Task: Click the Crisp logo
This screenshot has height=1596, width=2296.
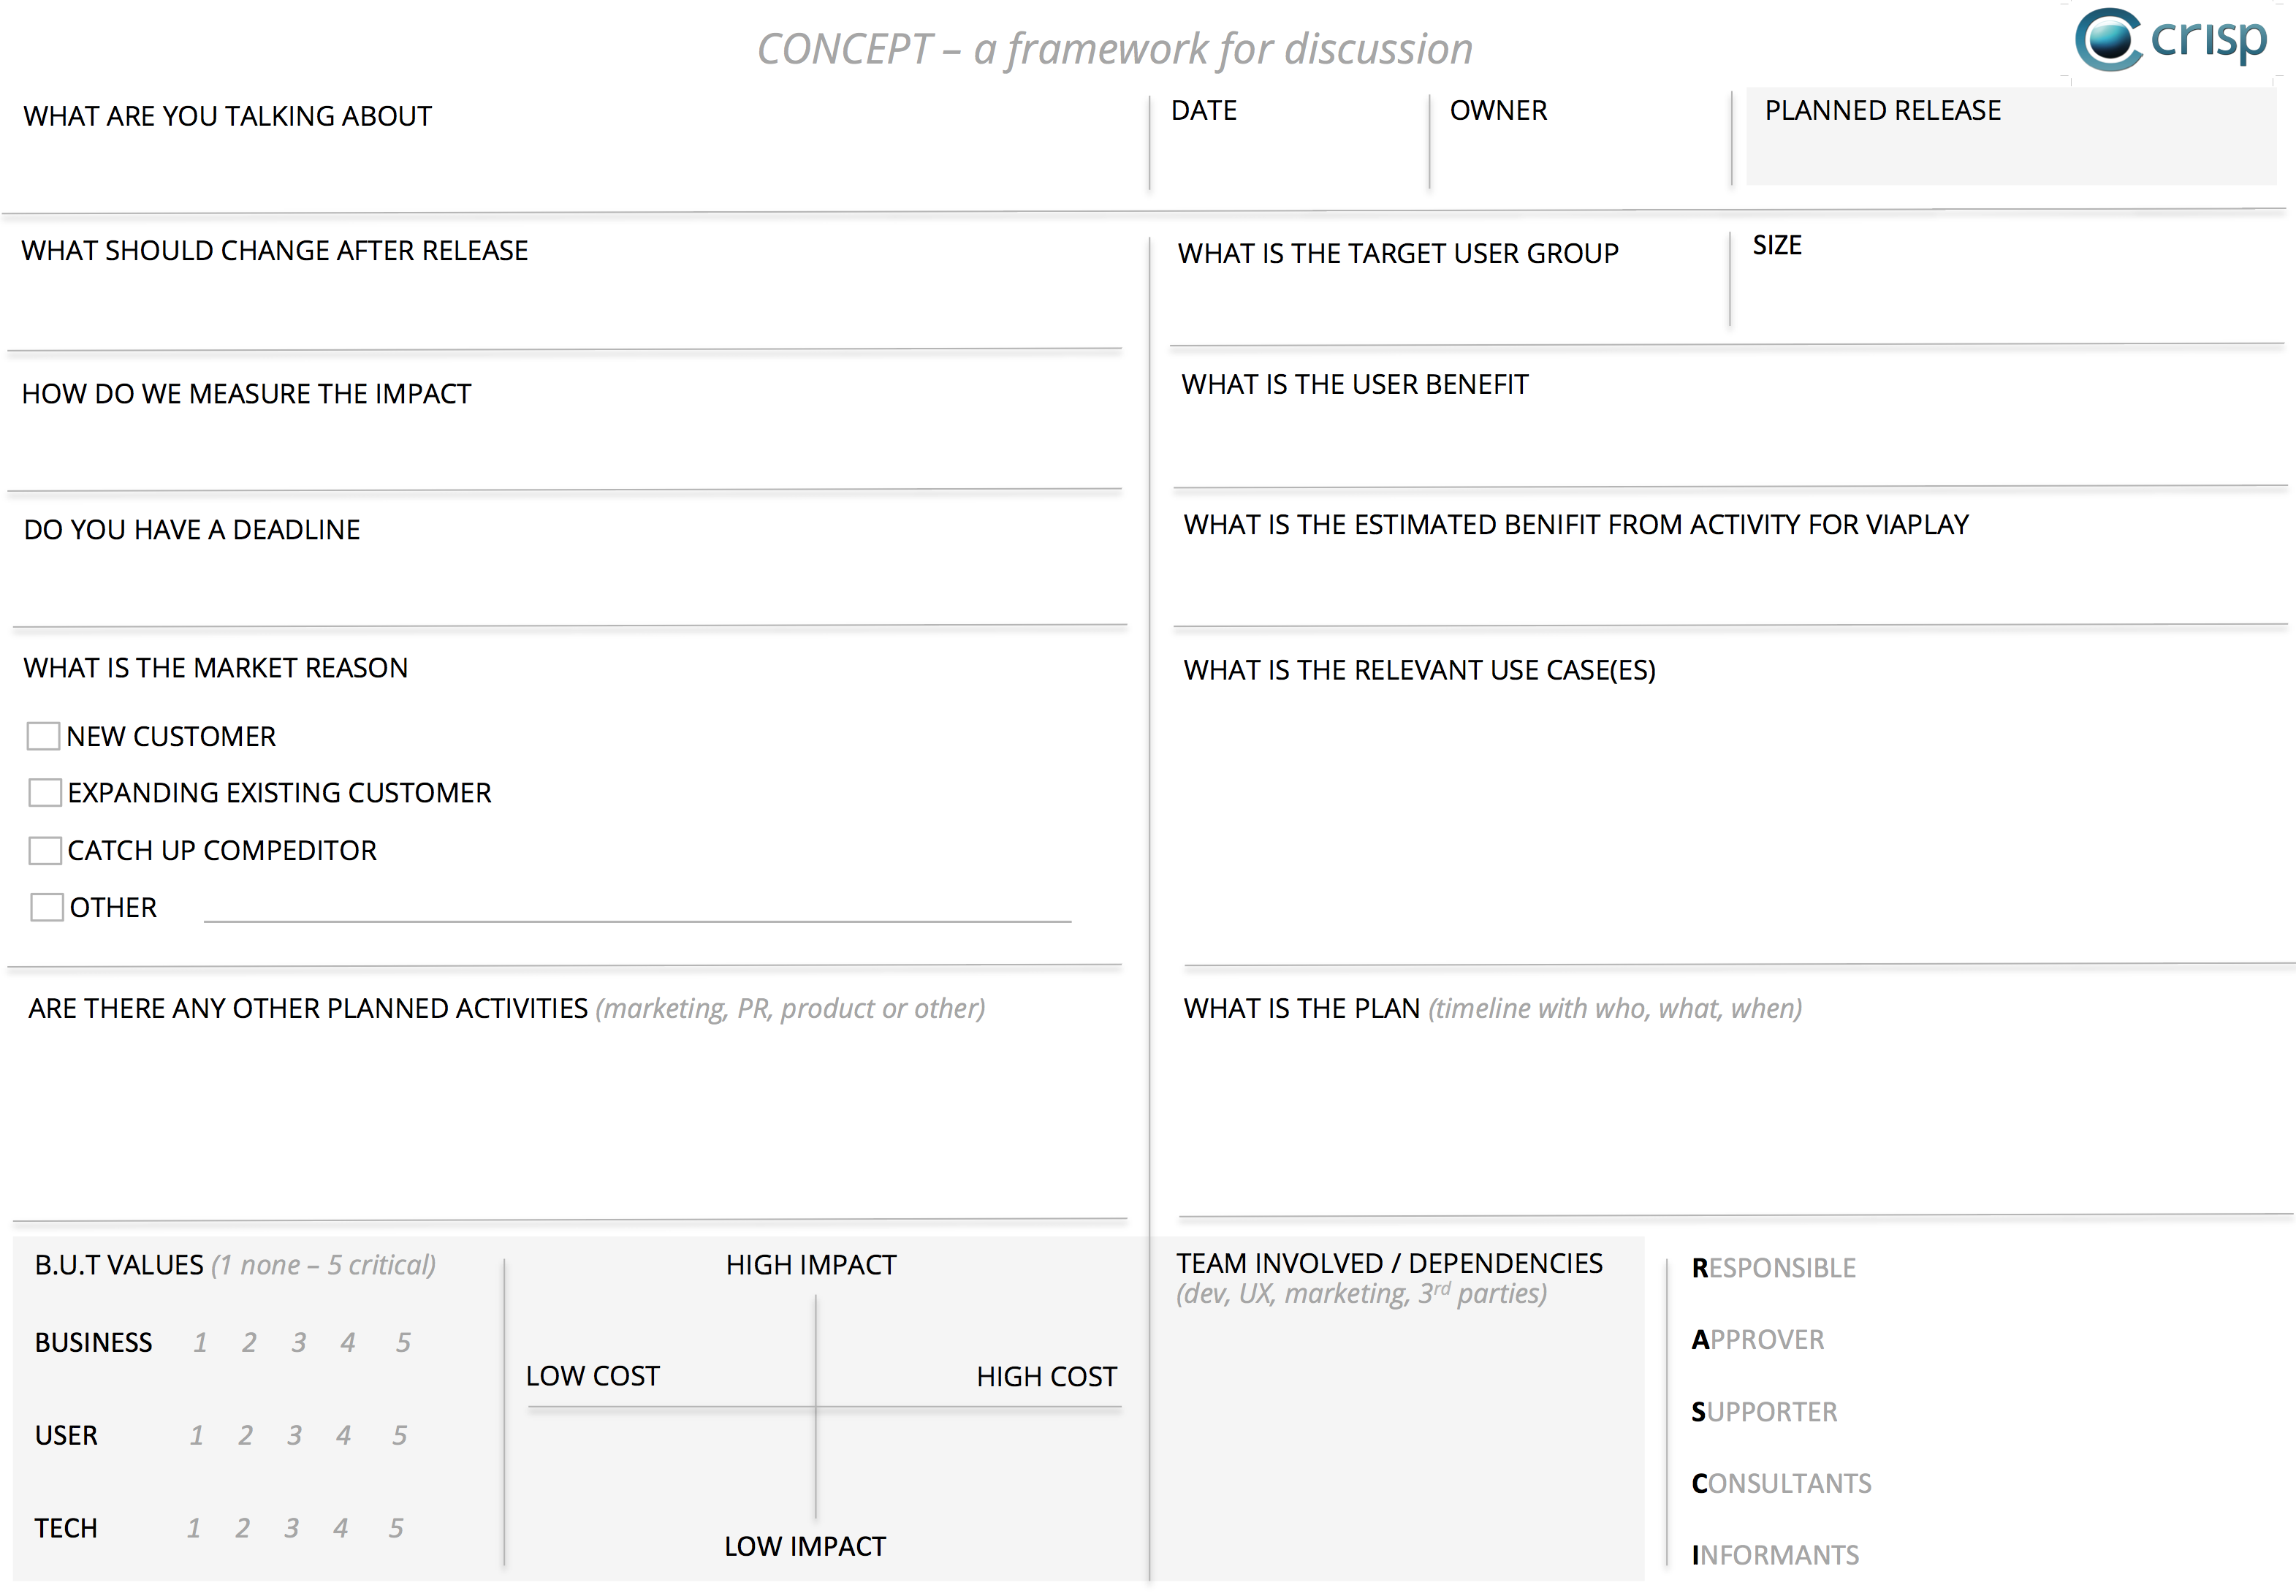Action: coord(2171,40)
